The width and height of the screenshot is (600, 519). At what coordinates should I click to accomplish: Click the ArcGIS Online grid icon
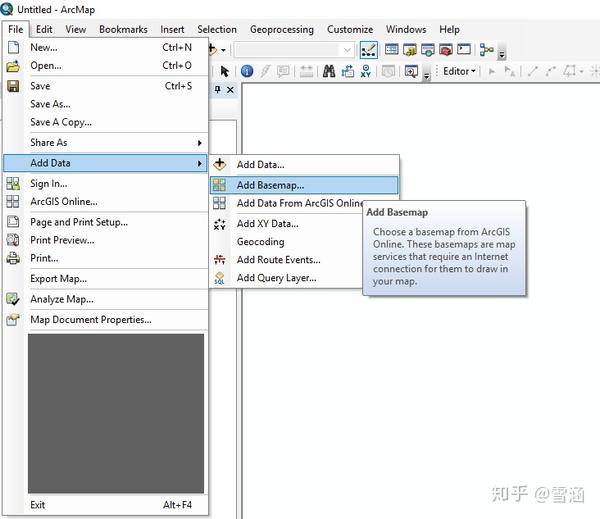[13, 202]
